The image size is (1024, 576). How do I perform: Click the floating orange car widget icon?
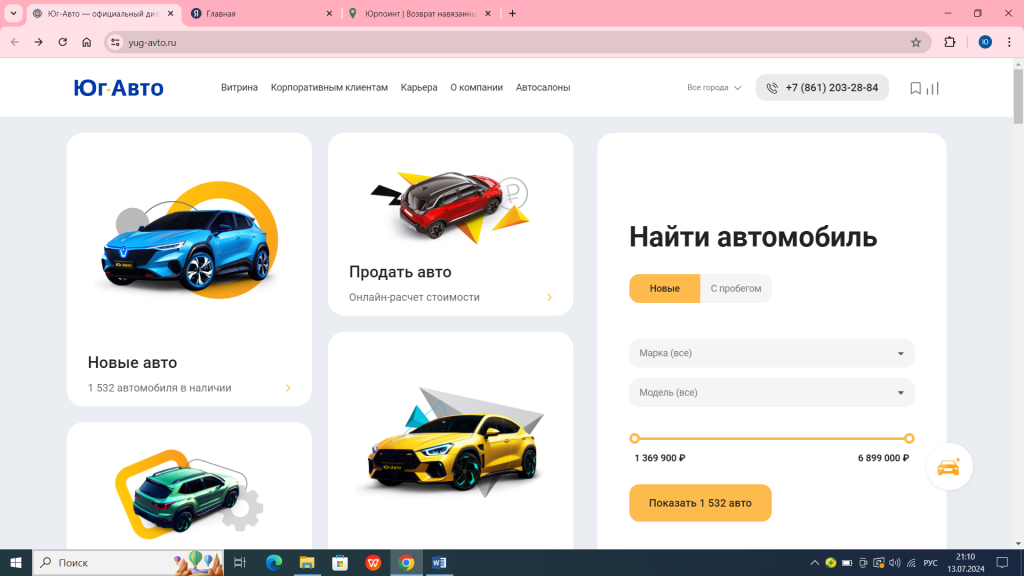[949, 467]
